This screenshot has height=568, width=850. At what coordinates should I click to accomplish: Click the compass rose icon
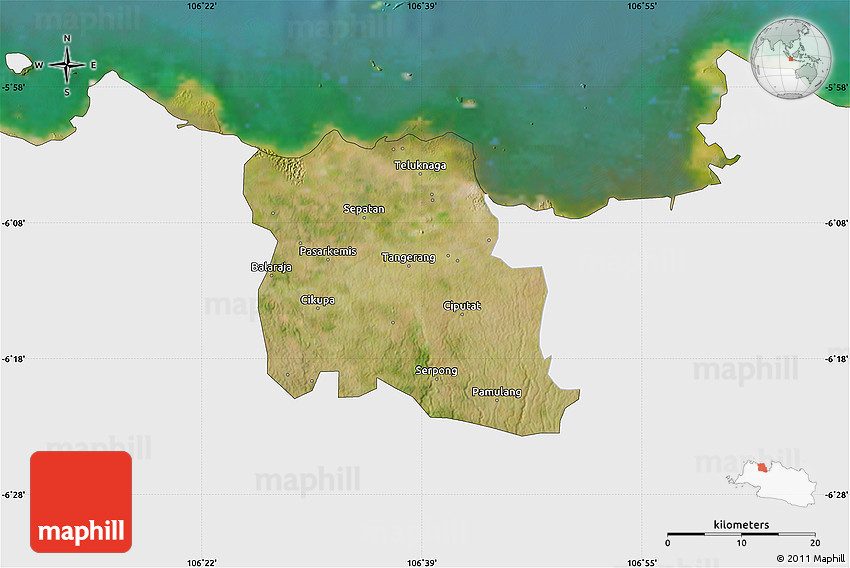point(67,66)
